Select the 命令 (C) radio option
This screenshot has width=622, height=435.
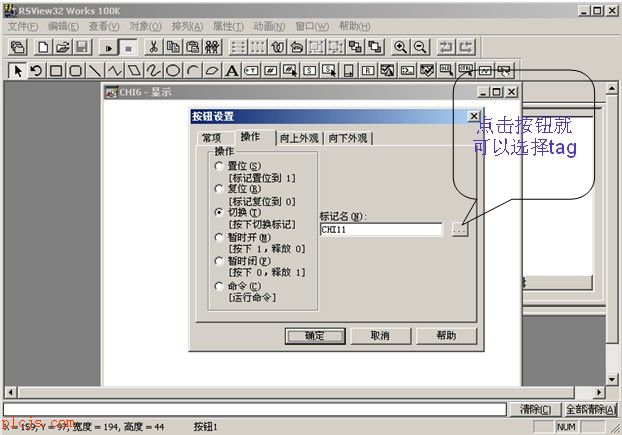coord(237,286)
